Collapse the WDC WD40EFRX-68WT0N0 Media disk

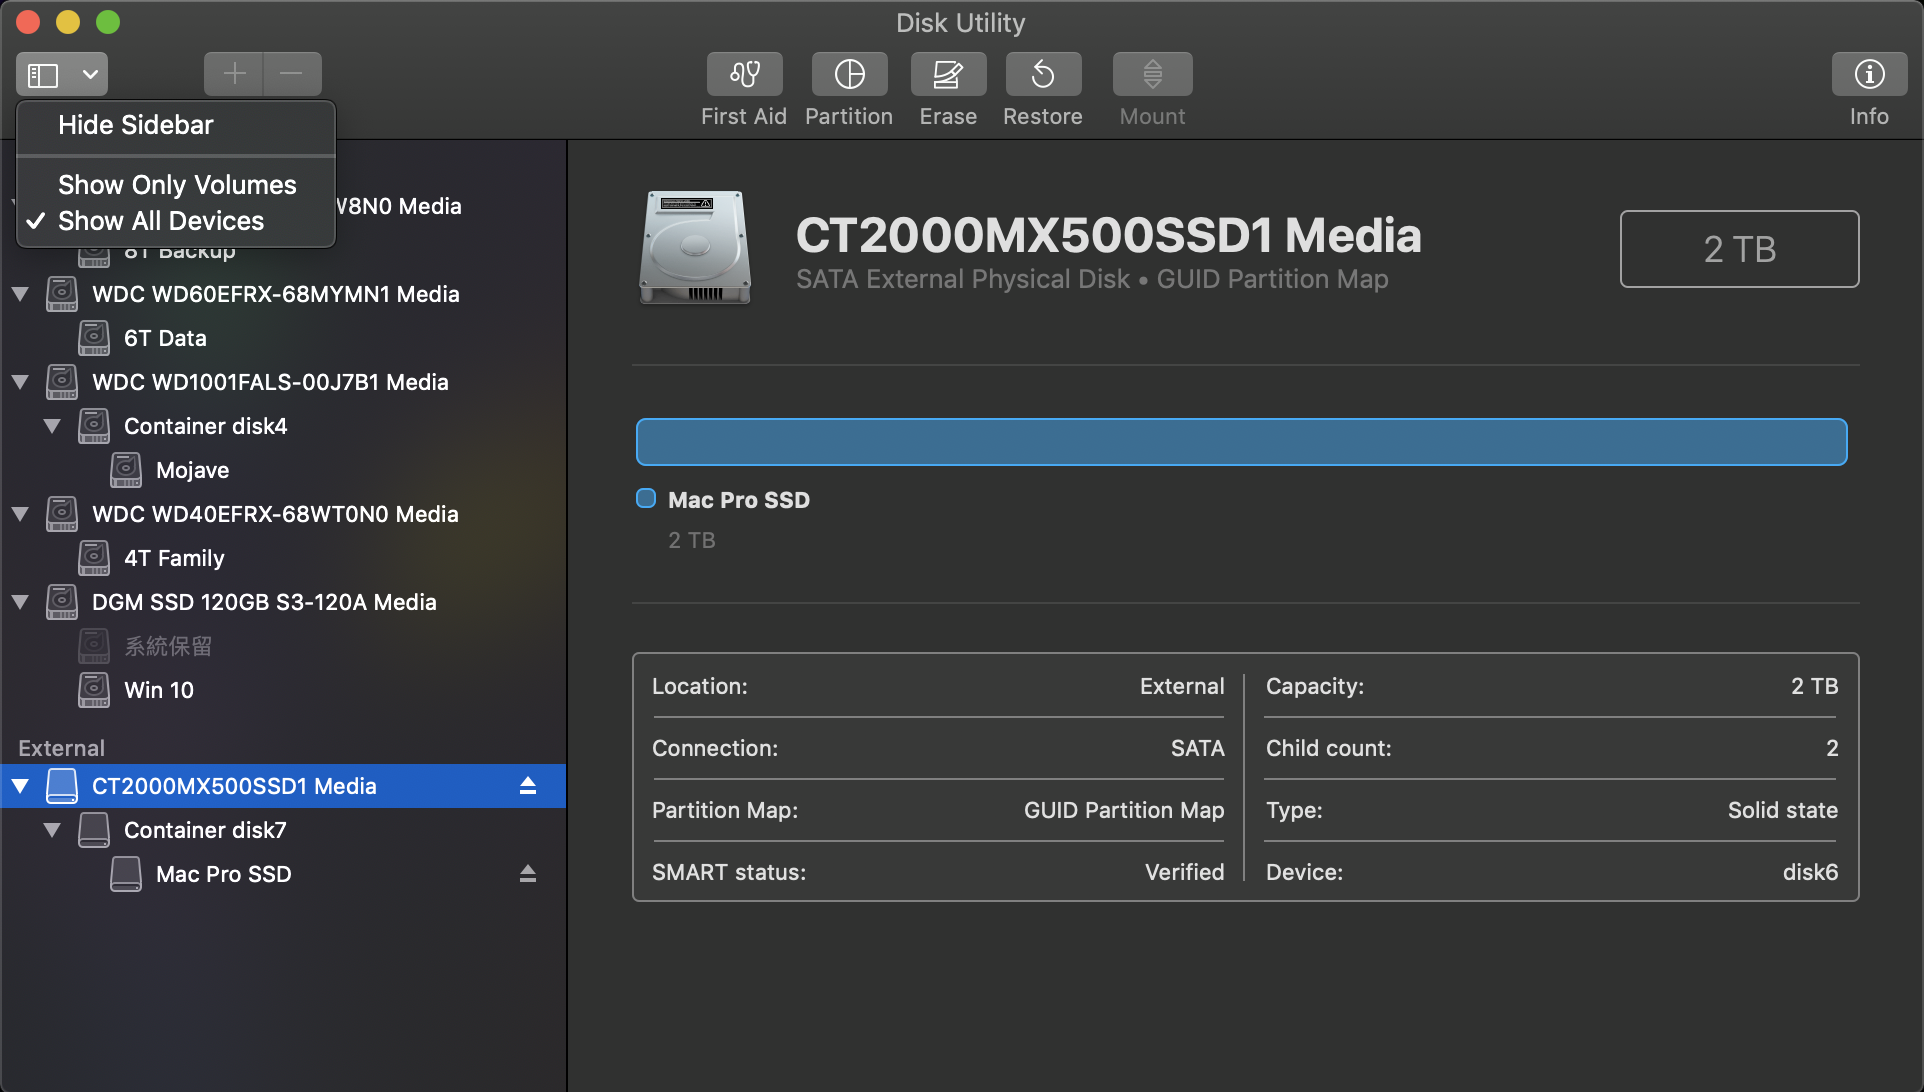click(20, 514)
